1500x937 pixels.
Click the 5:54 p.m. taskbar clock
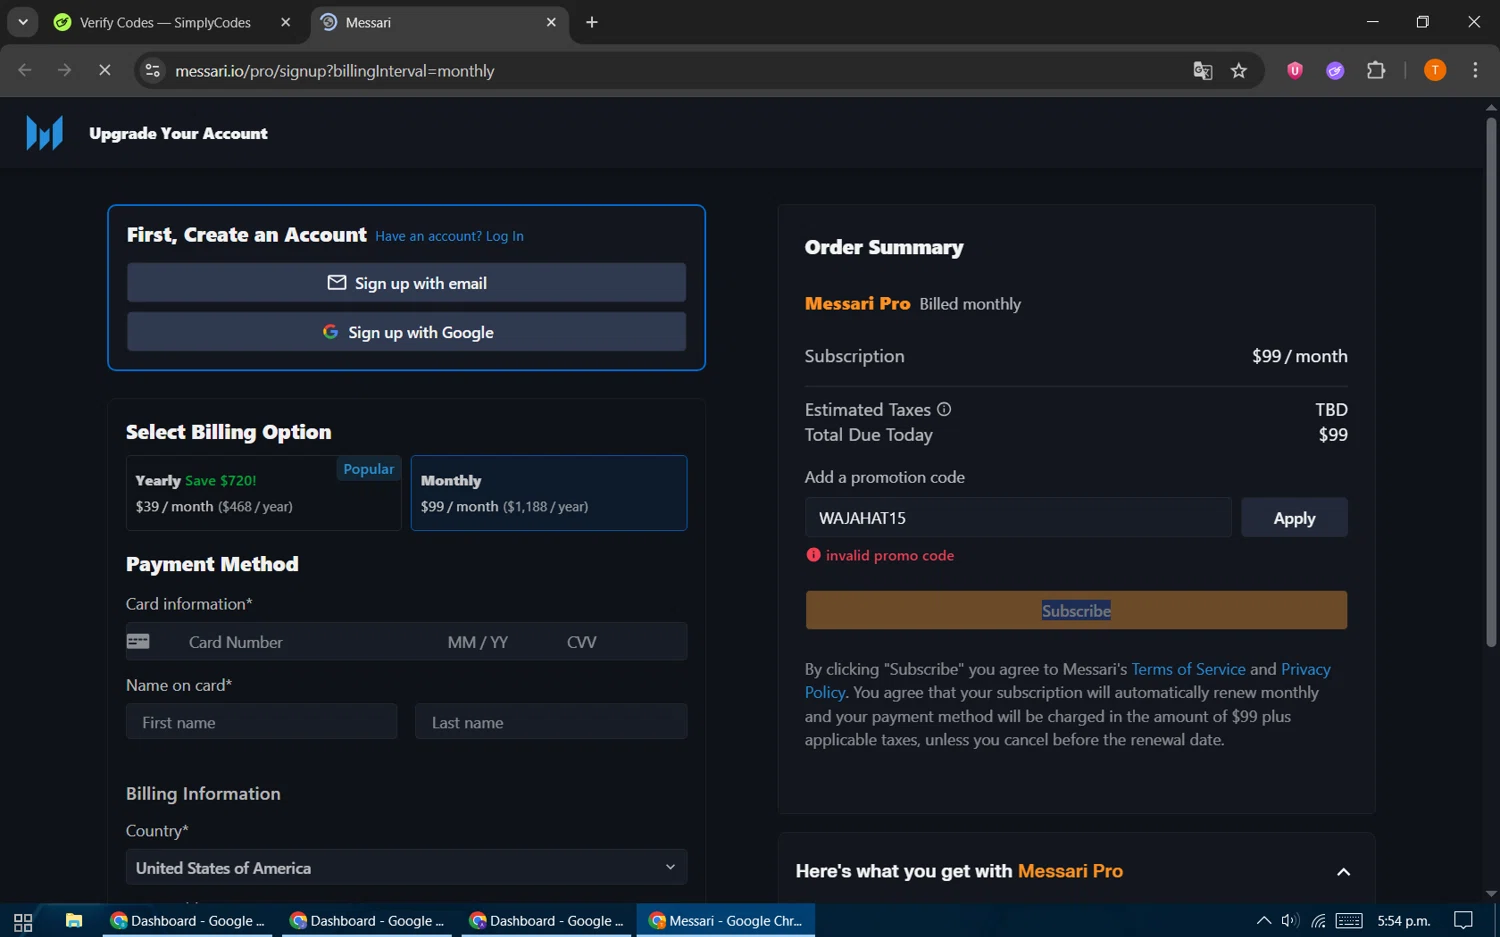tap(1404, 921)
